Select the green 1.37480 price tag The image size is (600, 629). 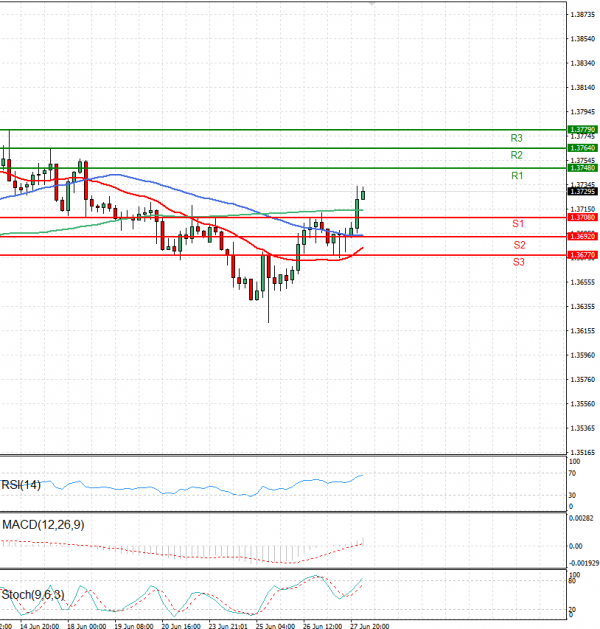click(x=582, y=168)
